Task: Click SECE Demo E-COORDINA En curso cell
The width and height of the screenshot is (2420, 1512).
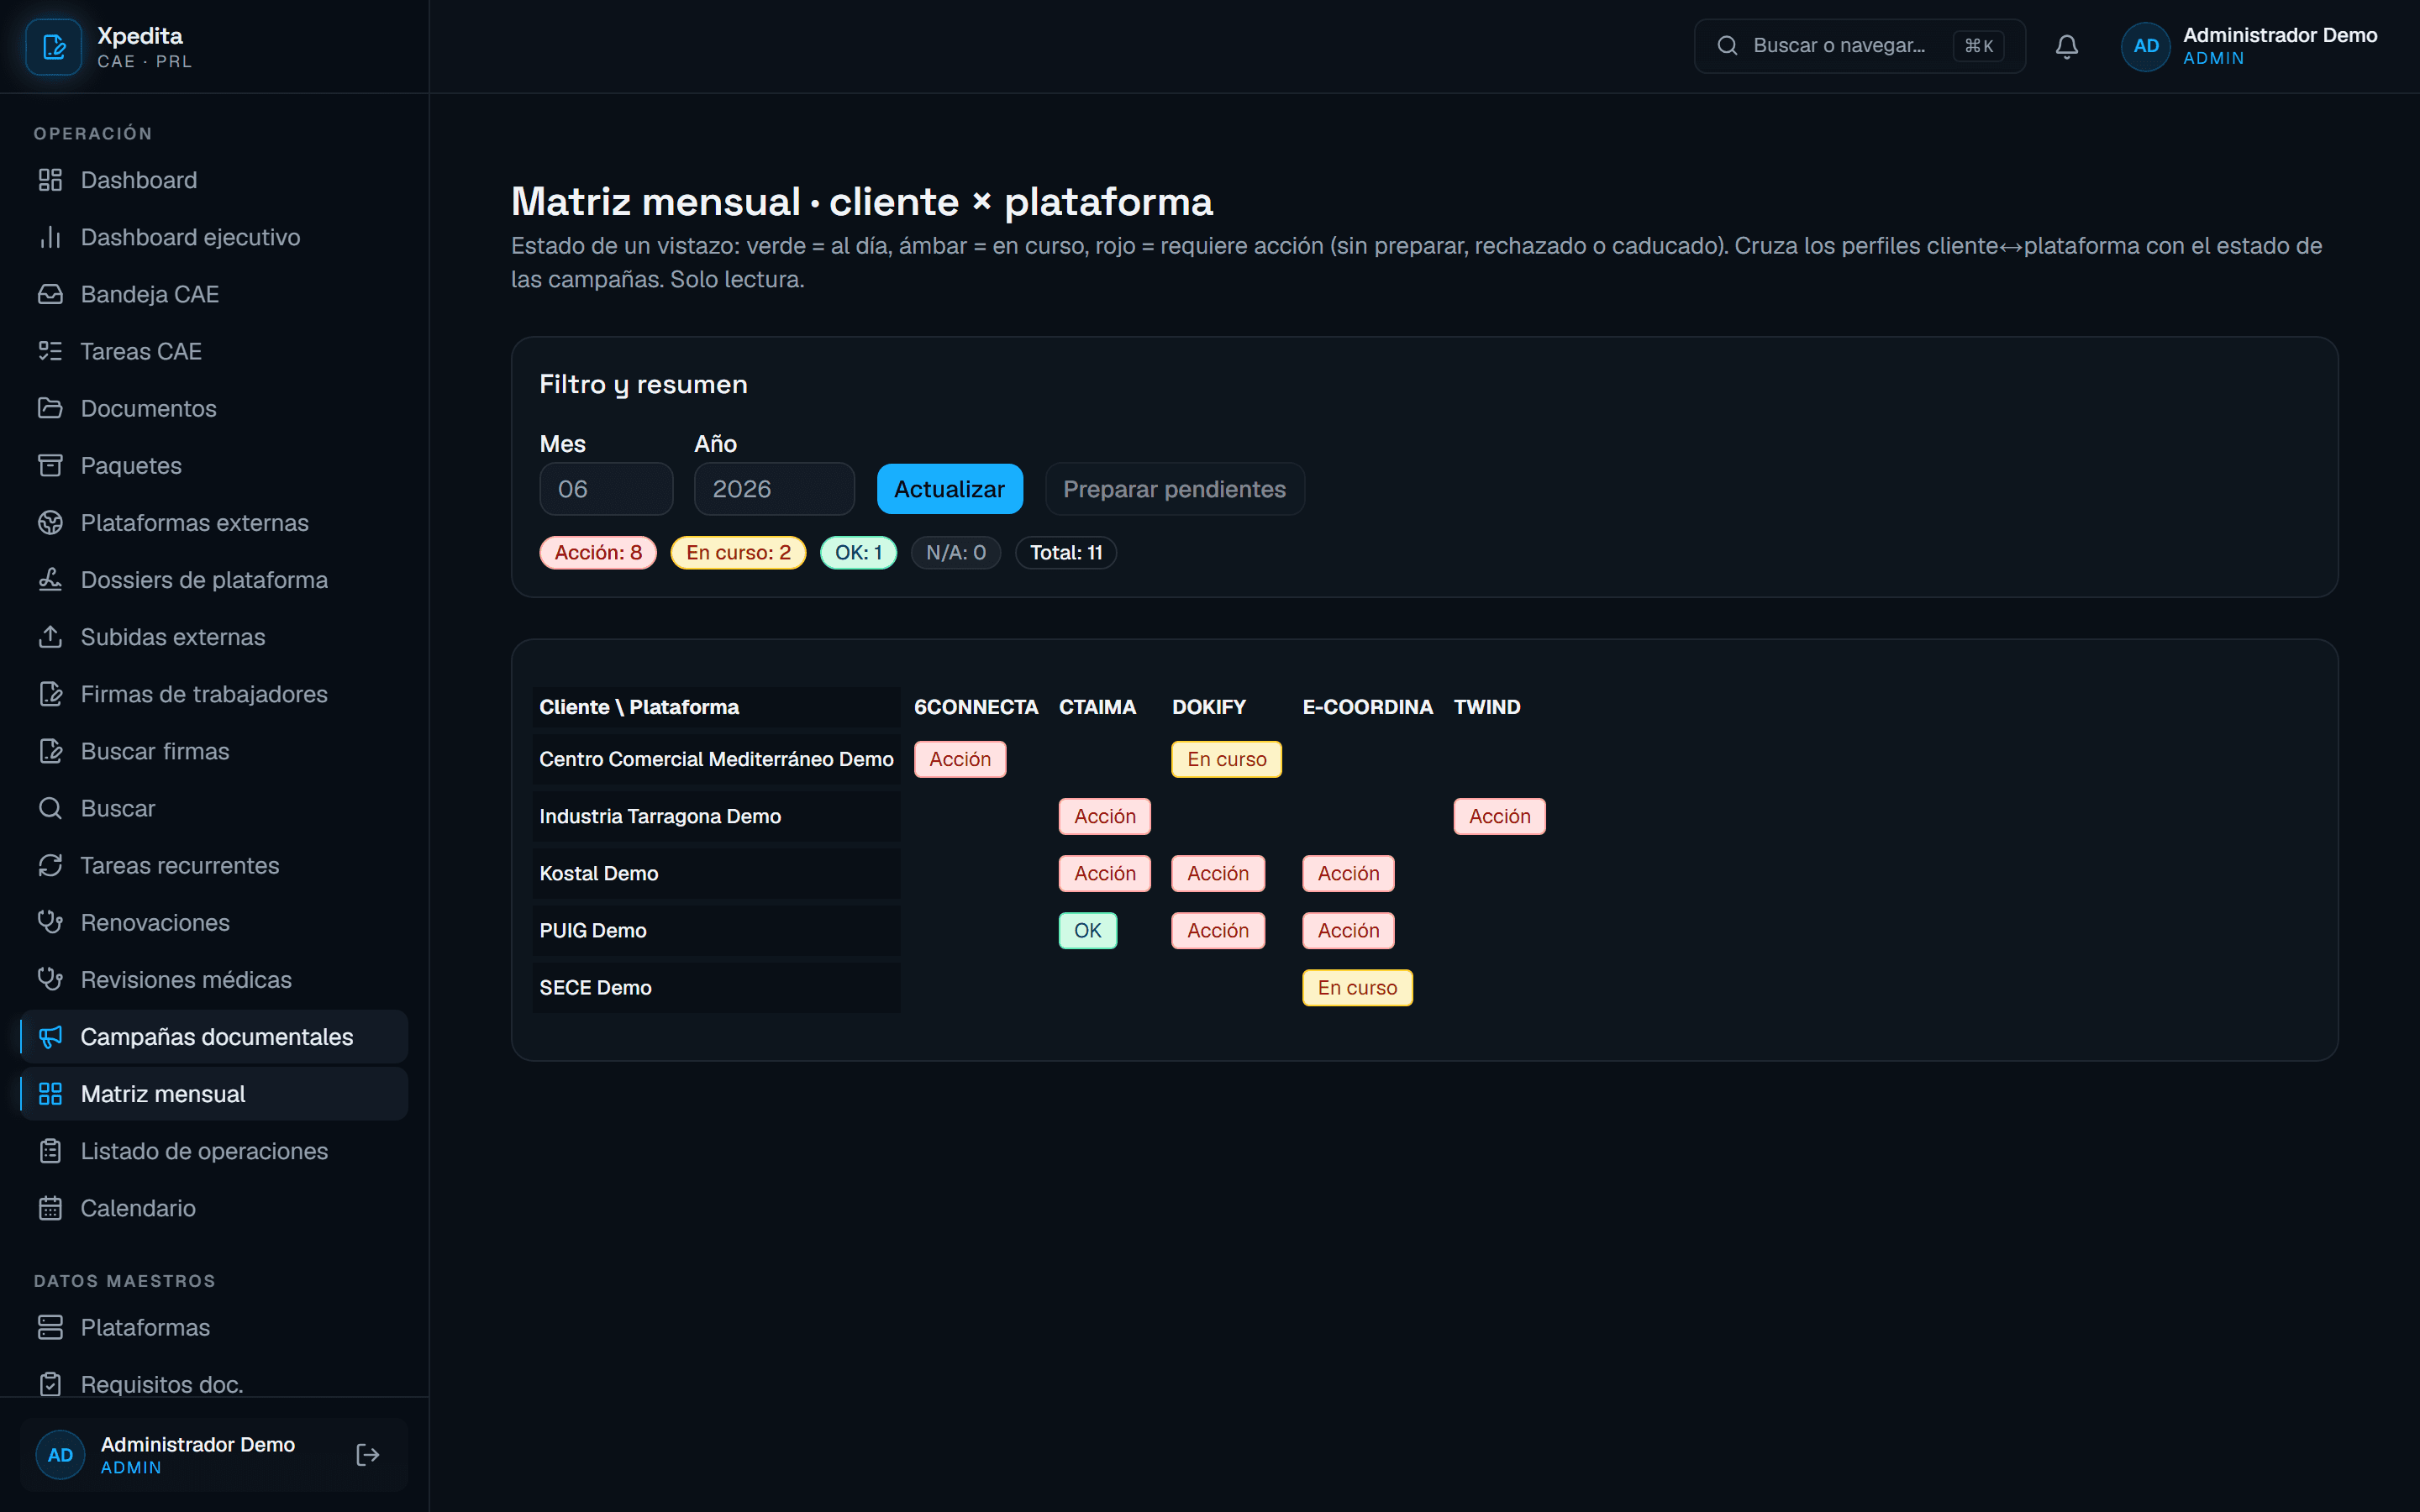Action: point(1357,987)
